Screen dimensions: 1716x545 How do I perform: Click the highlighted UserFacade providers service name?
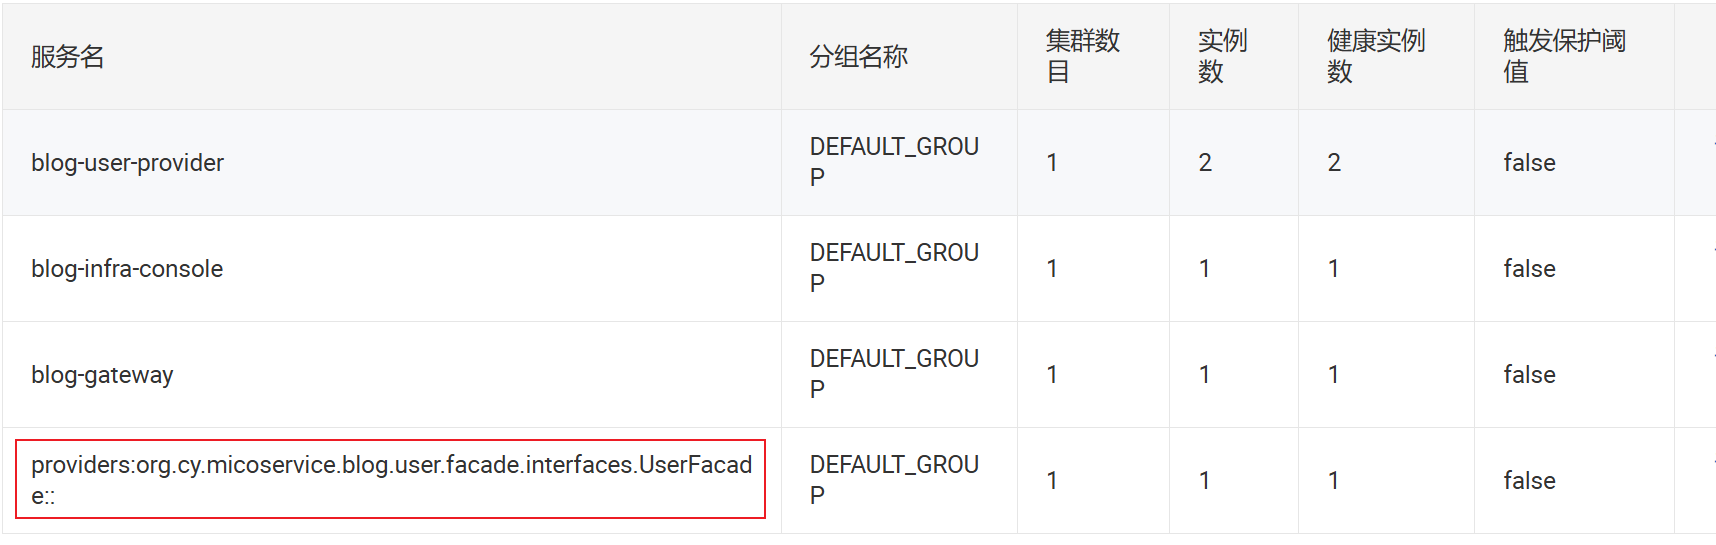[391, 479]
